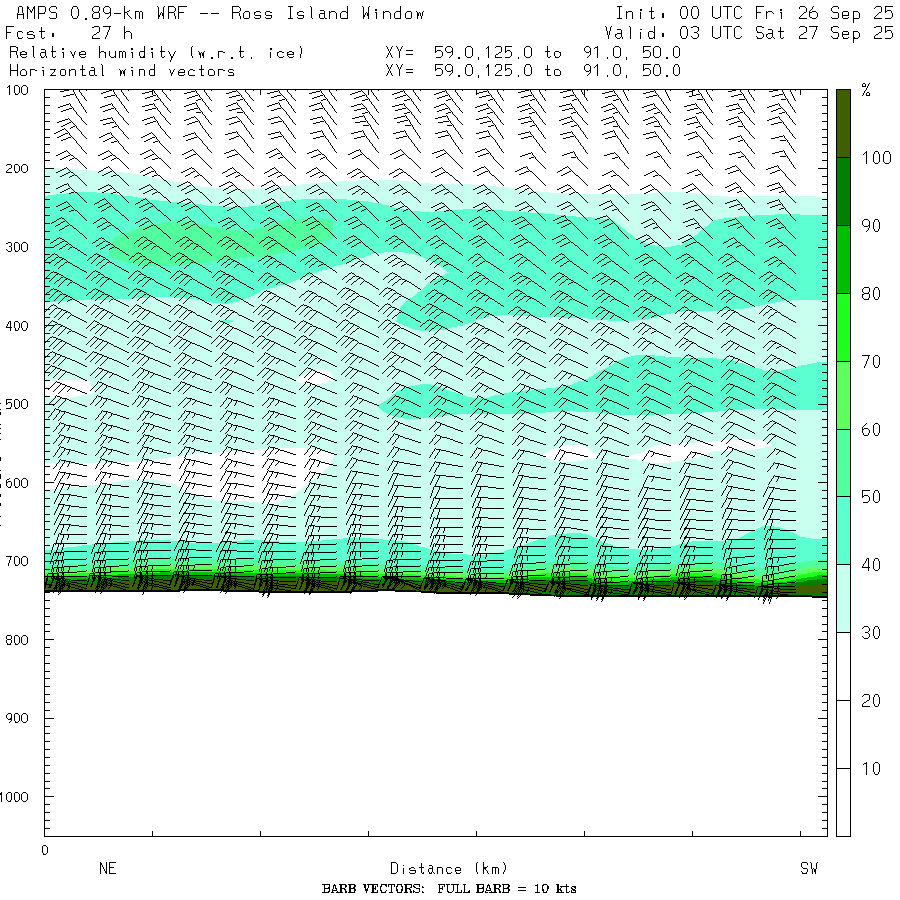Click the 60 color bar label
Image resolution: width=900 pixels, height=900 pixels.
(871, 430)
